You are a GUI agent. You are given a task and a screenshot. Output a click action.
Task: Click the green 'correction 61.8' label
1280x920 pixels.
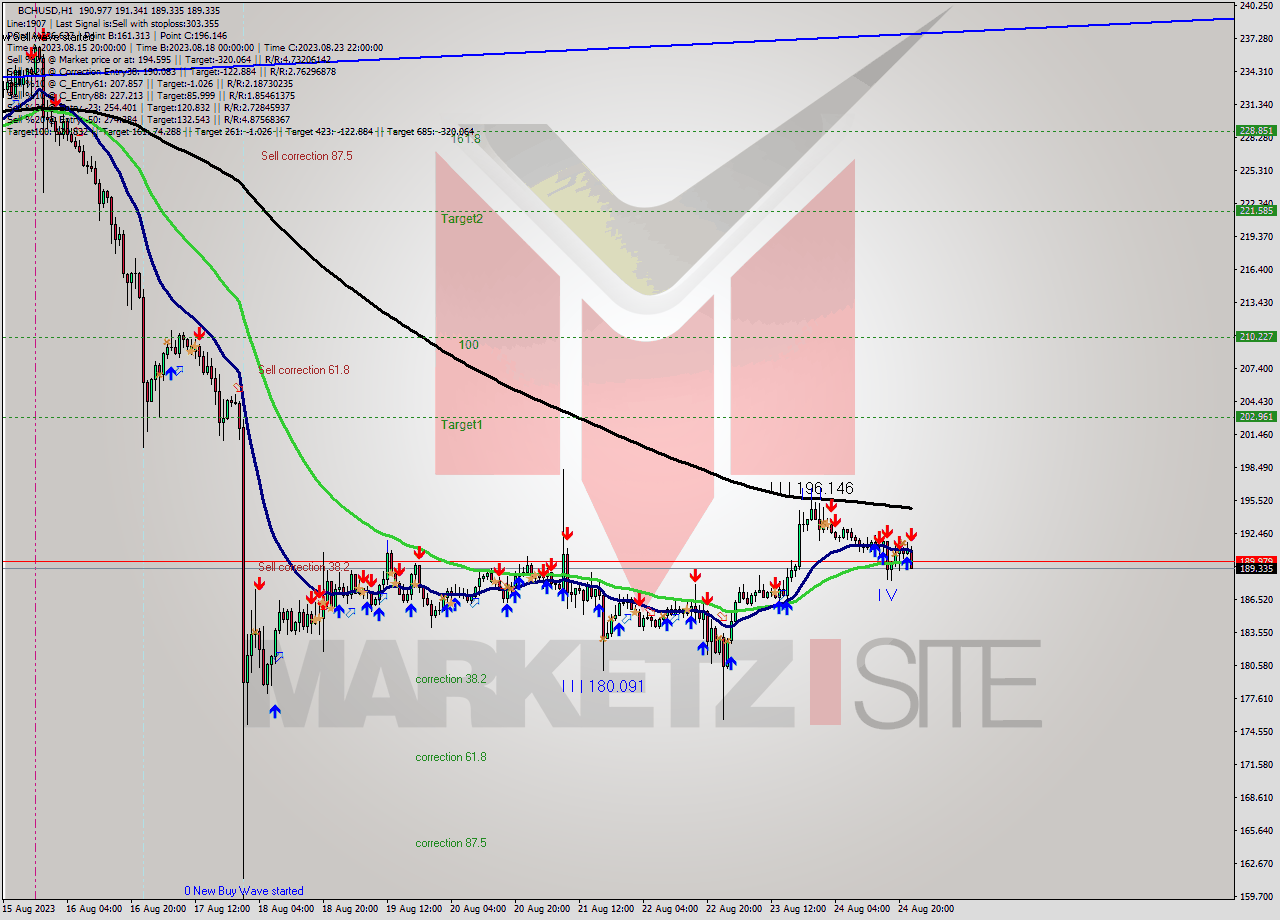[451, 757]
